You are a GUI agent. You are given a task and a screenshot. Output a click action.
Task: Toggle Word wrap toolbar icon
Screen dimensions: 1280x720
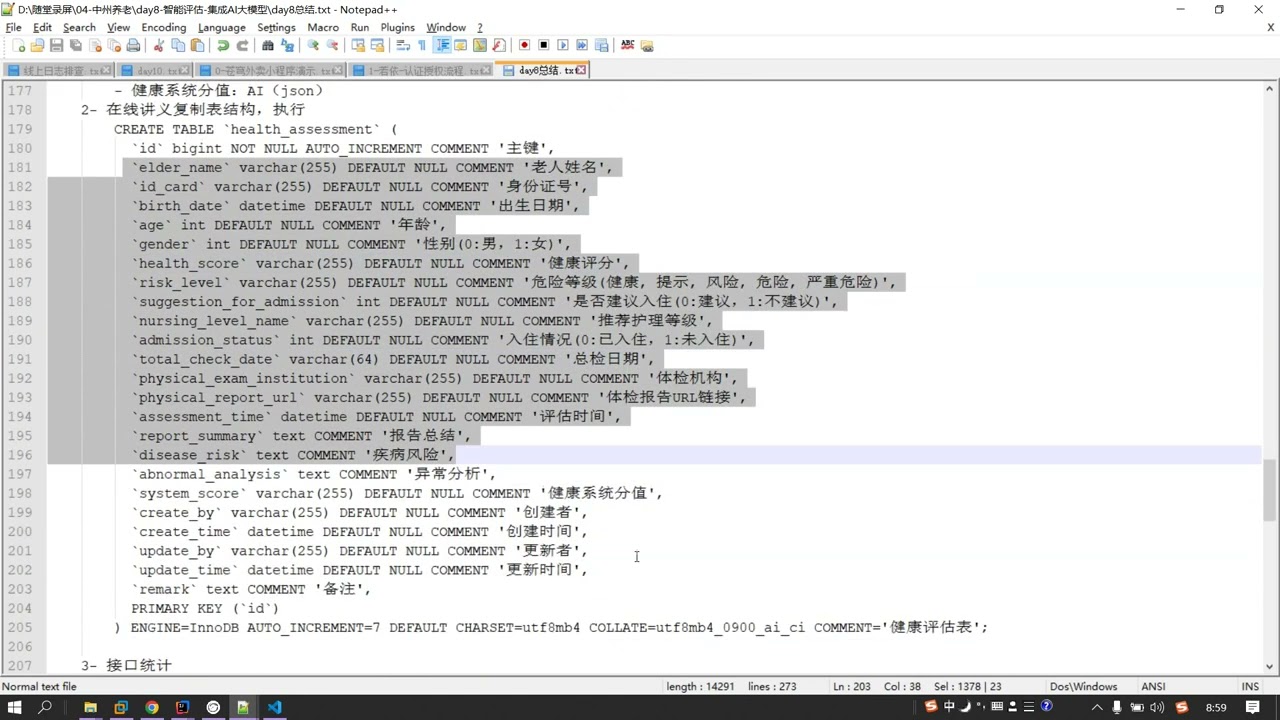(x=403, y=46)
